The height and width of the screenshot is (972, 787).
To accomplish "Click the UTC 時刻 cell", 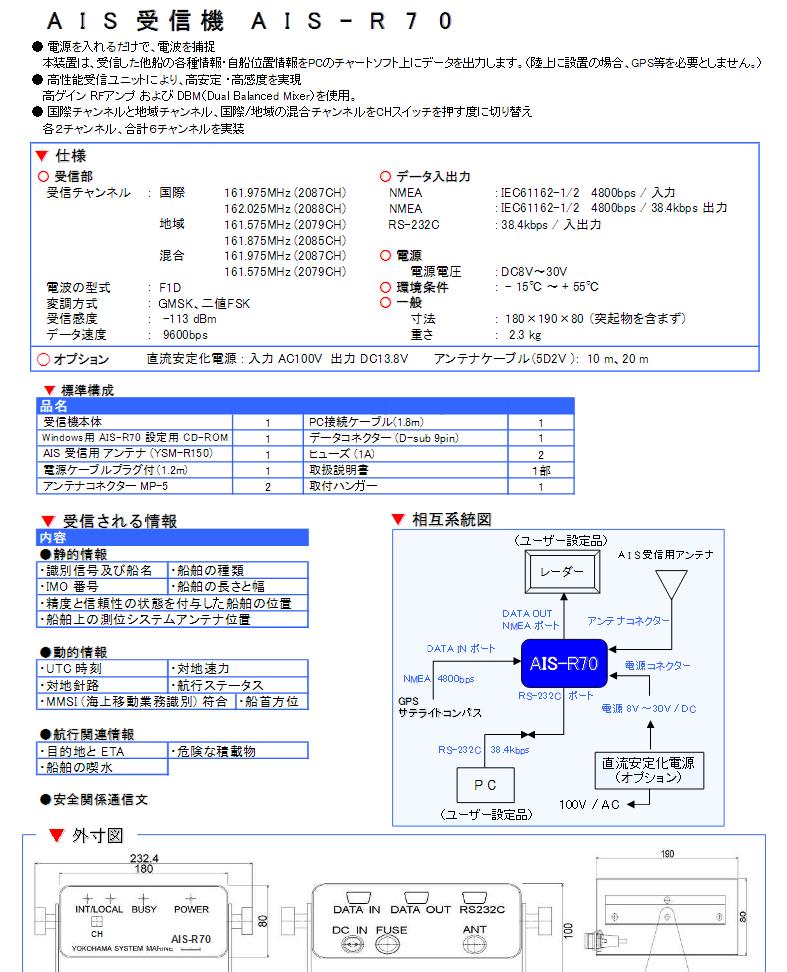I will (102, 669).
